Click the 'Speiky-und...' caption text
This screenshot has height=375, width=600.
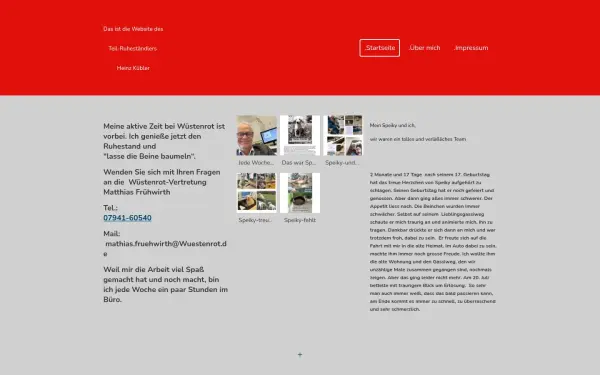(x=342, y=163)
